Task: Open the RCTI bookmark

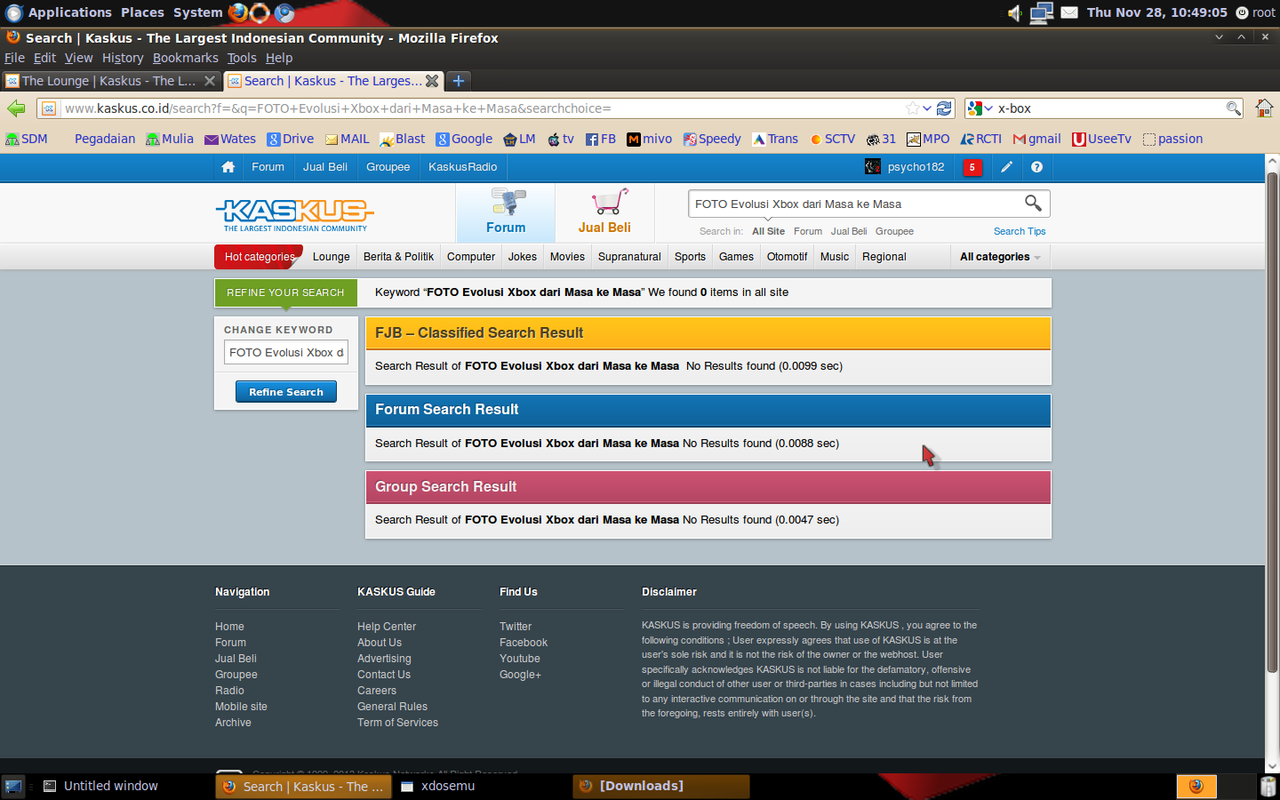Action: [981, 139]
